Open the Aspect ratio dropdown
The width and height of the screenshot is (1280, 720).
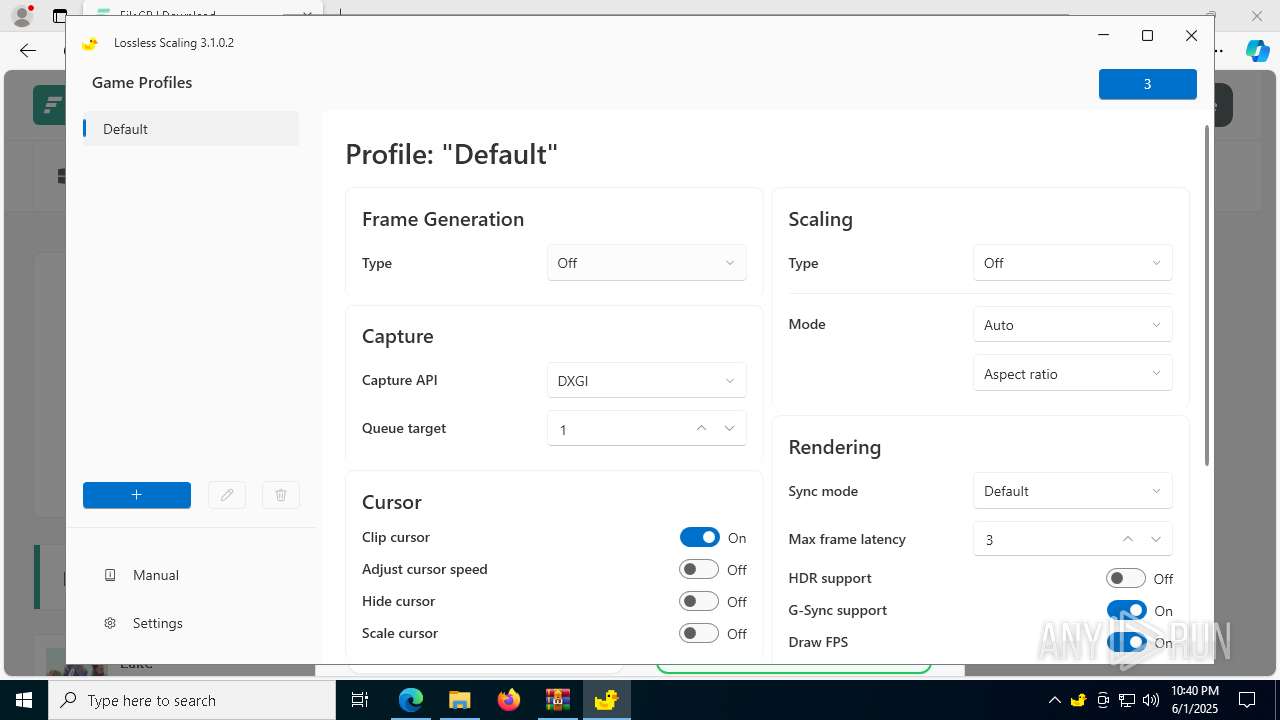tap(1072, 374)
